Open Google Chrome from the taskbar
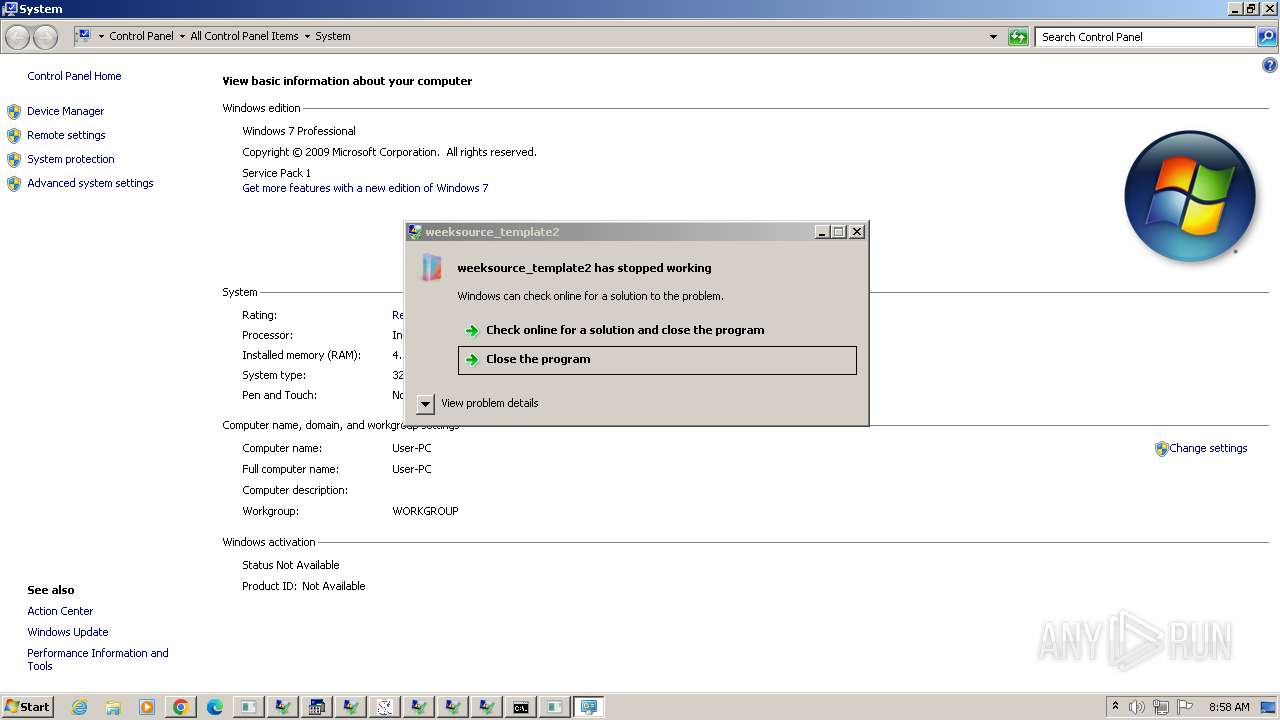1280x720 pixels. tap(181, 707)
